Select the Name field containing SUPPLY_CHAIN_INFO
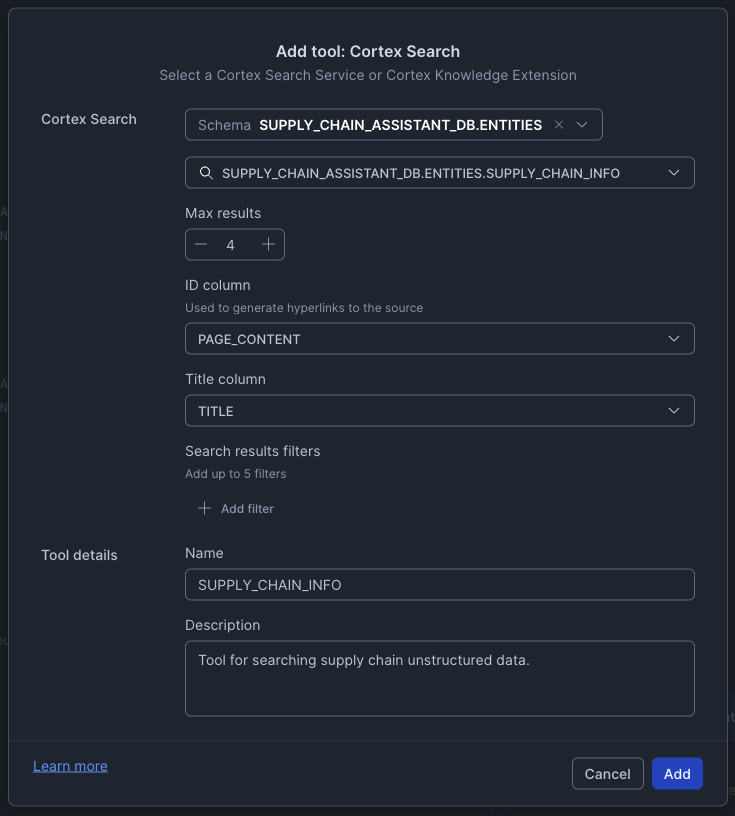Screen dimensions: 735x816 pyautogui.click(x=440, y=584)
